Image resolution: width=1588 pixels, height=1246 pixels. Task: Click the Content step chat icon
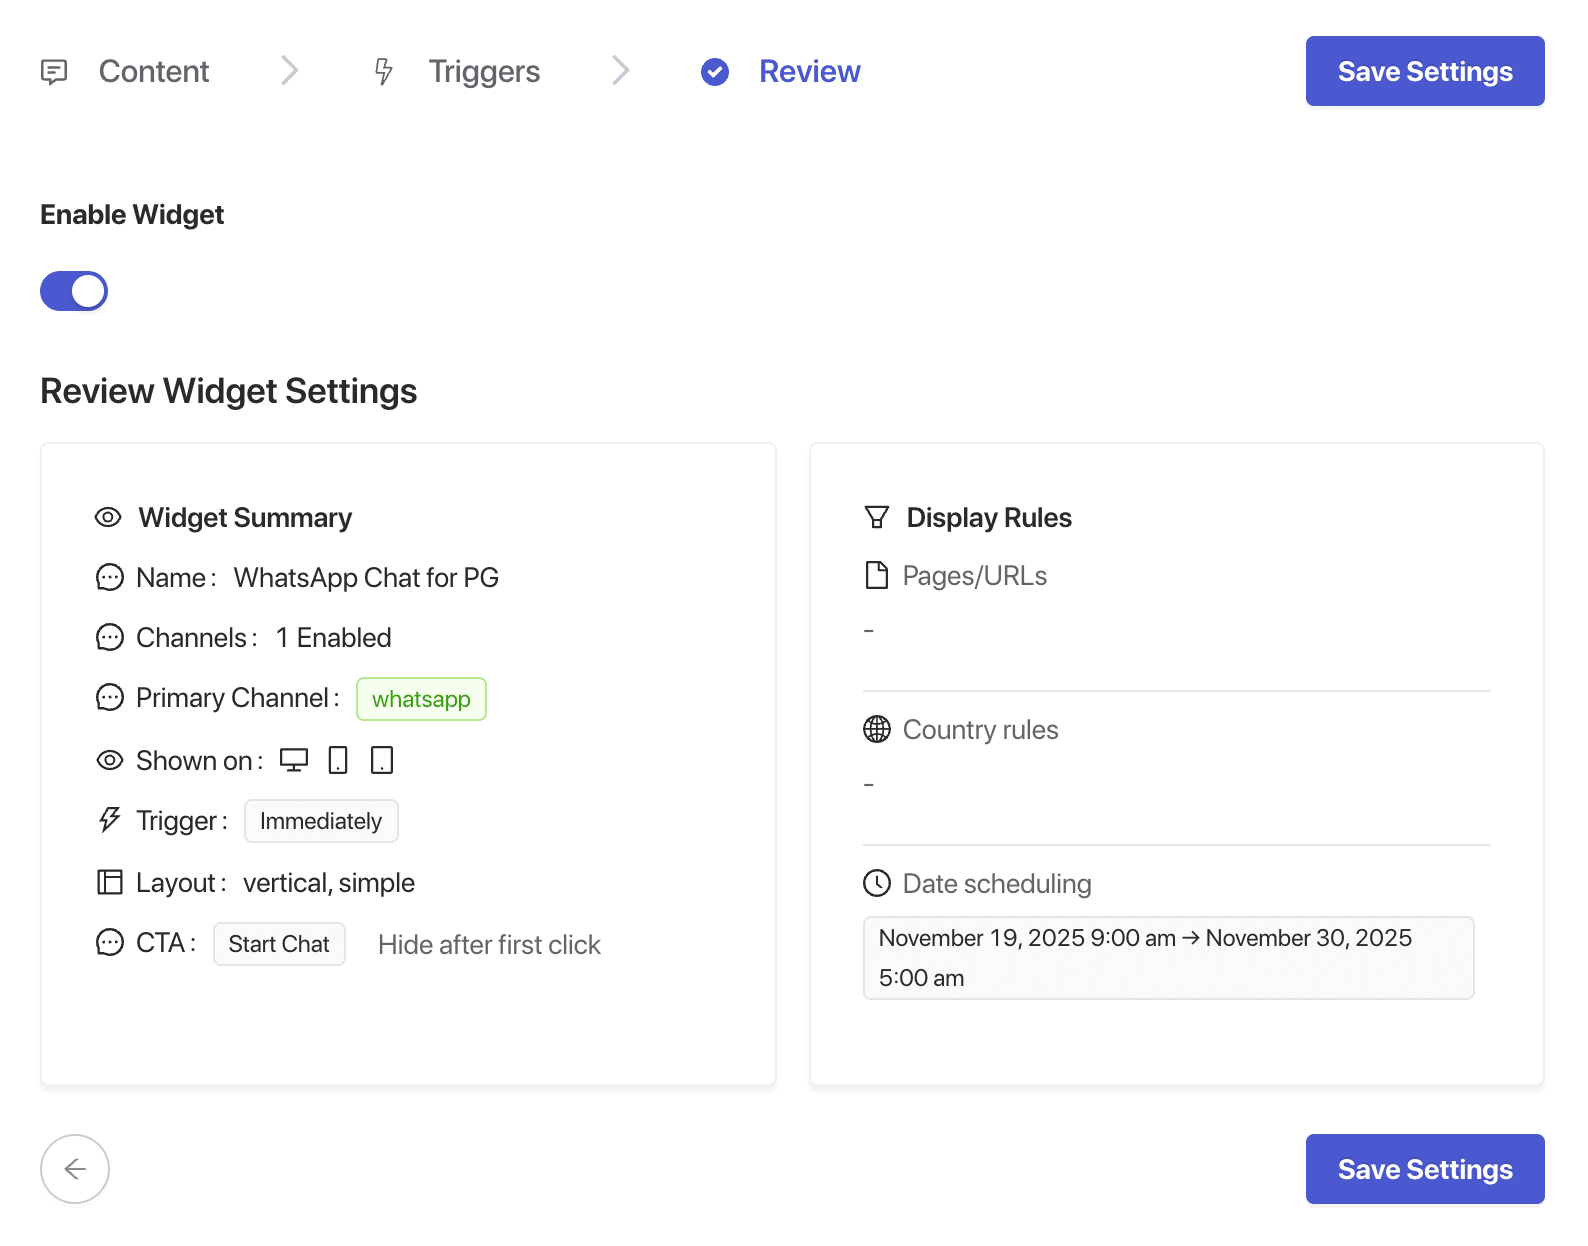(x=54, y=72)
